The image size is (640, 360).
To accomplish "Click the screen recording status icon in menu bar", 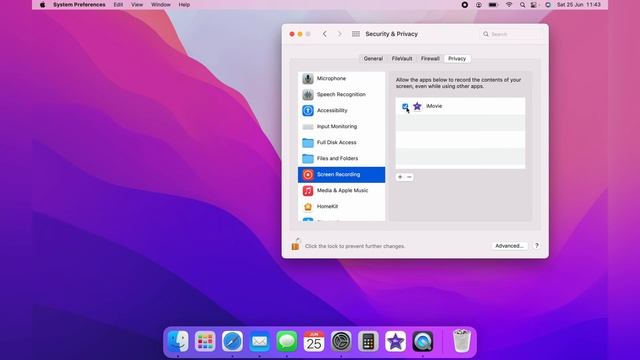I will tap(464, 5).
